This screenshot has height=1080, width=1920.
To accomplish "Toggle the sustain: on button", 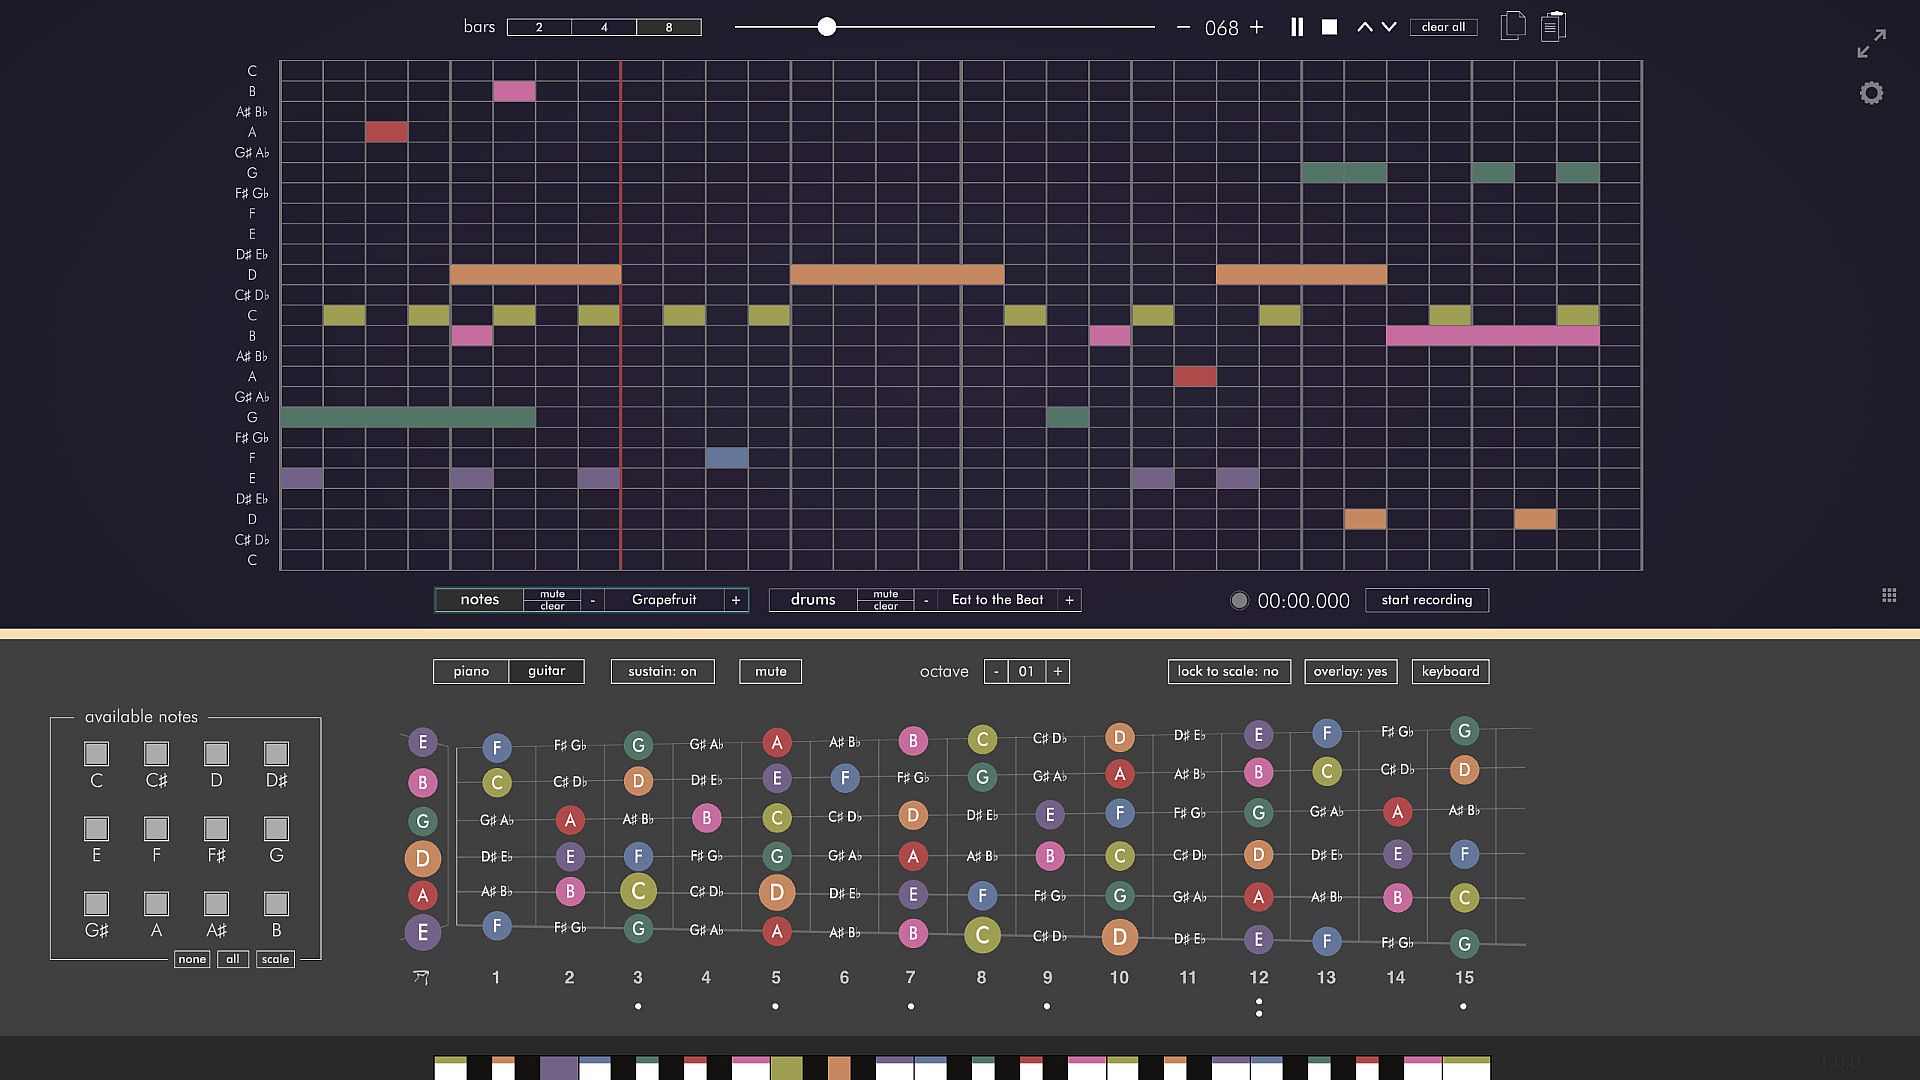I will 662,671.
